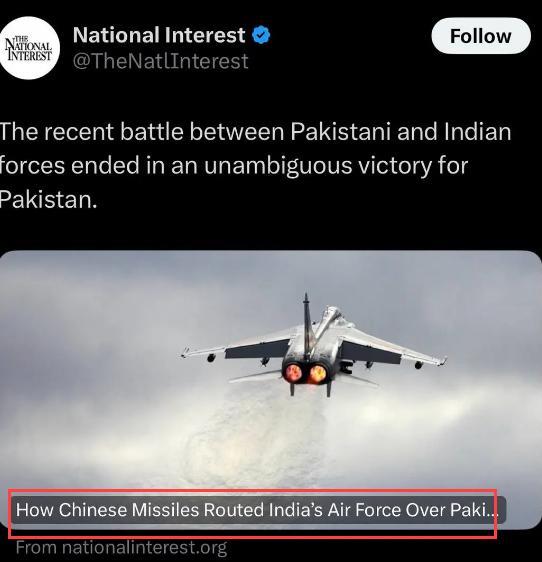The image size is (542, 562).
Task: Click the blue verified badge
Action: (x=262, y=35)
